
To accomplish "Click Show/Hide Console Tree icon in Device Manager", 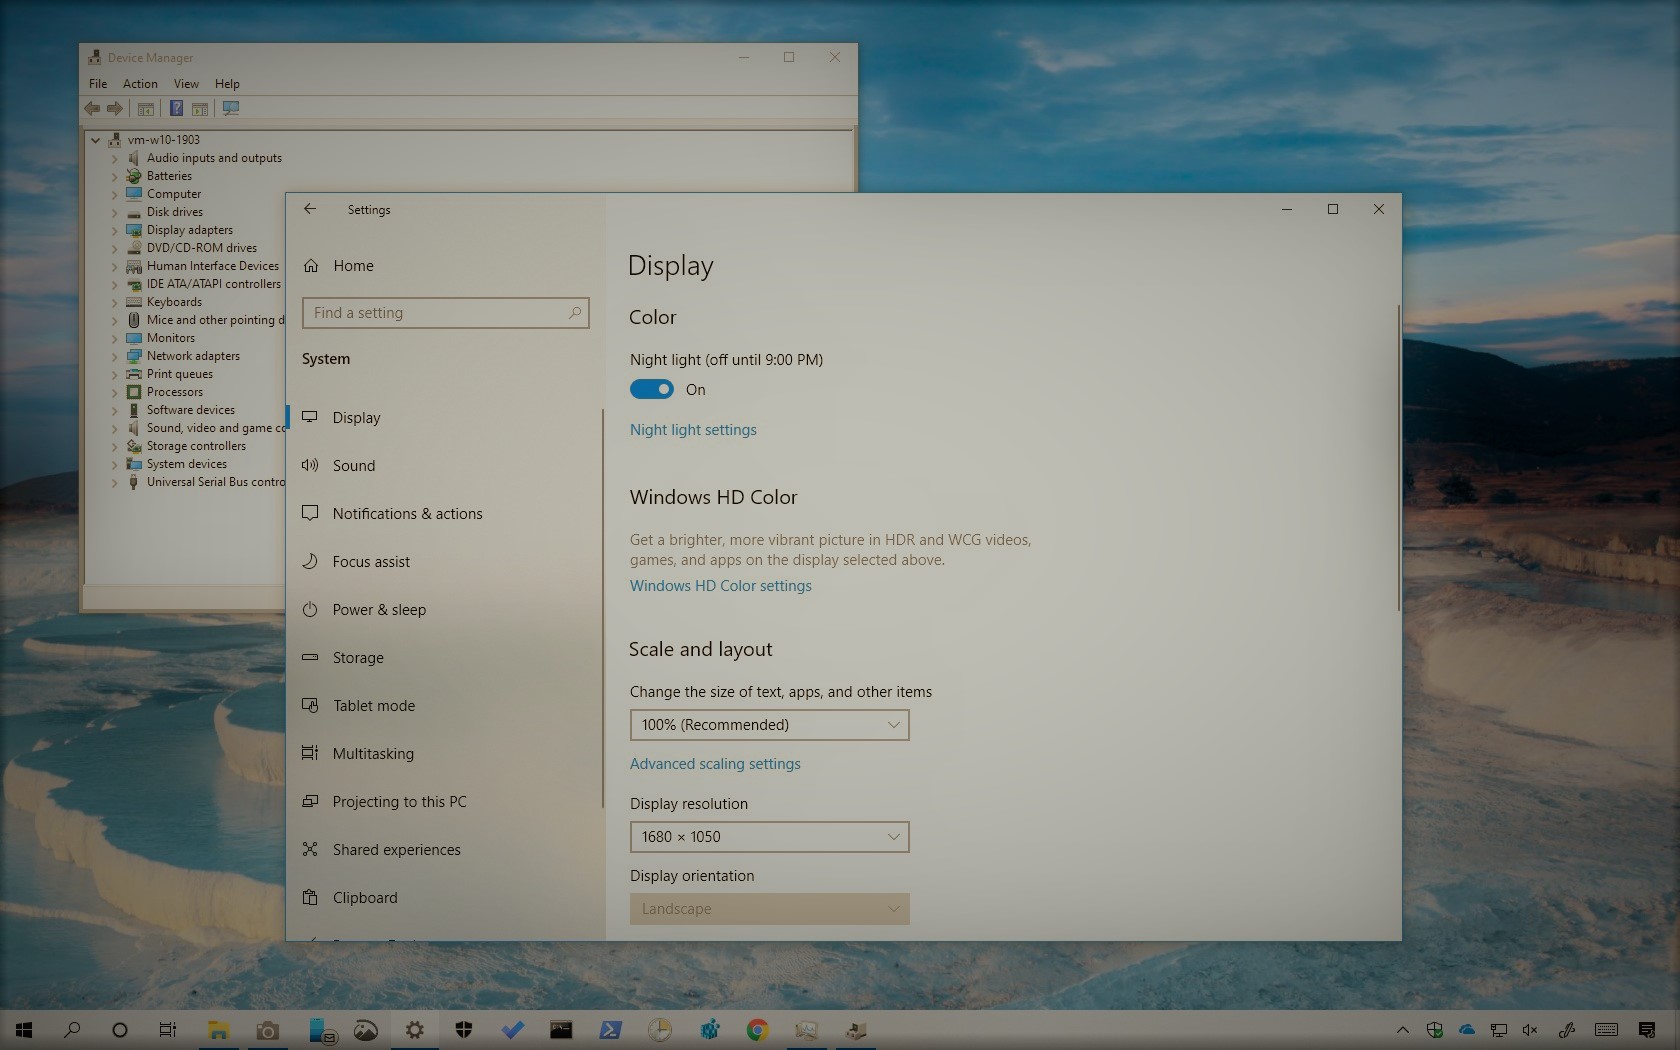I will click(x=146, y=108).
